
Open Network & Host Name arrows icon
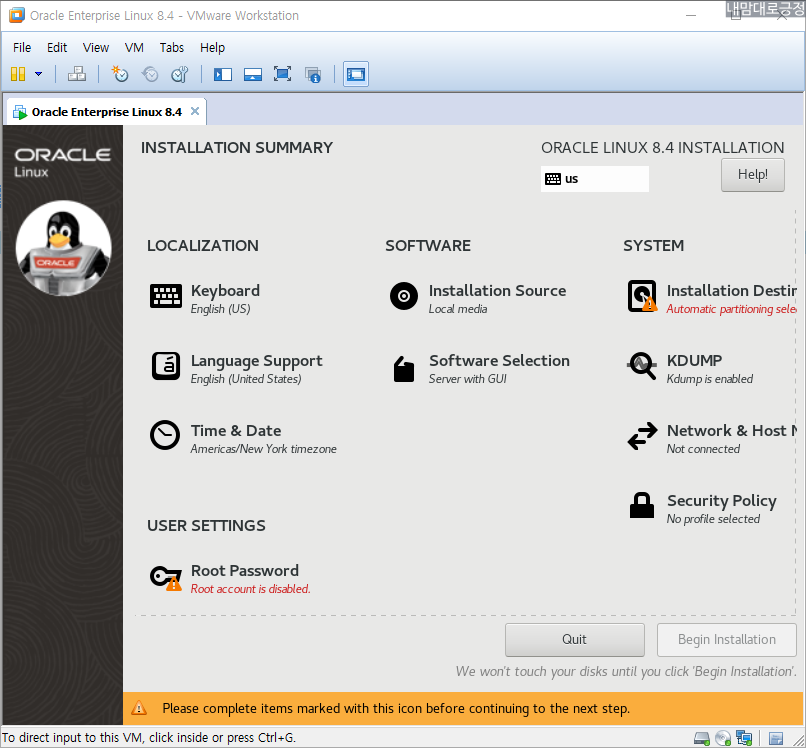click(x=642, y=436)
